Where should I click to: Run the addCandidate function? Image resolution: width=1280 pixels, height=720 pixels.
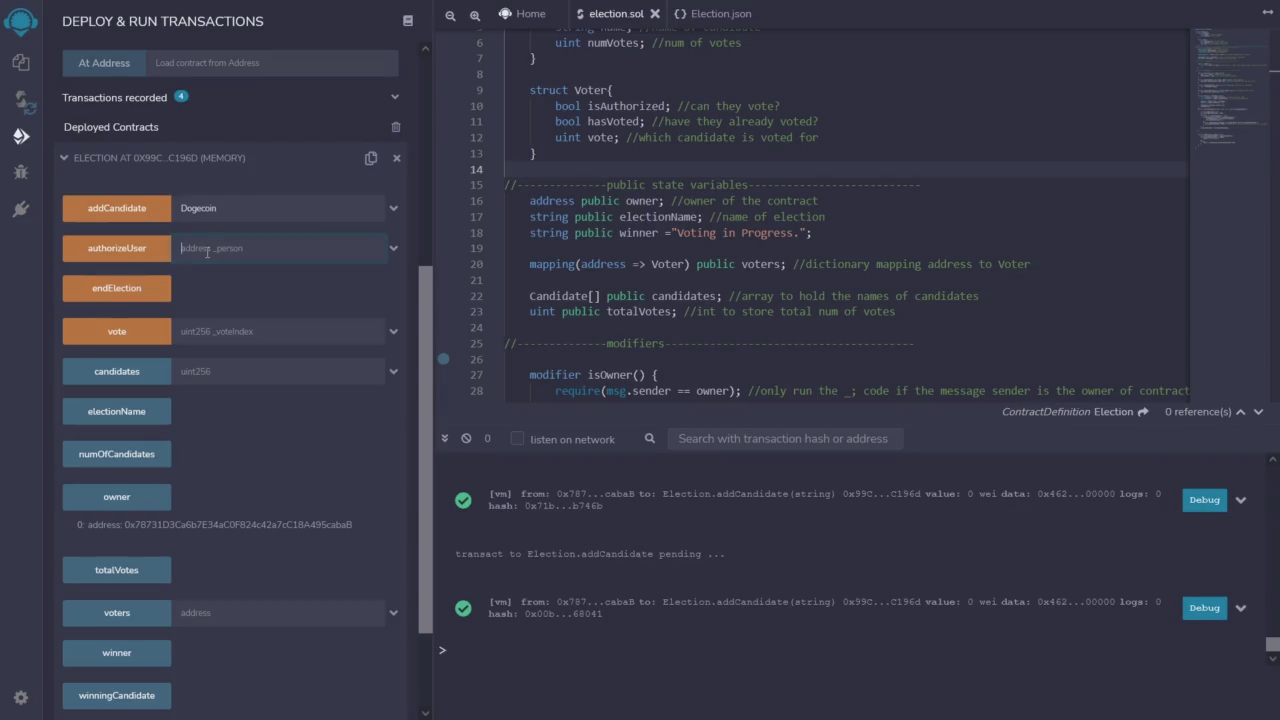tap(117, 208)
